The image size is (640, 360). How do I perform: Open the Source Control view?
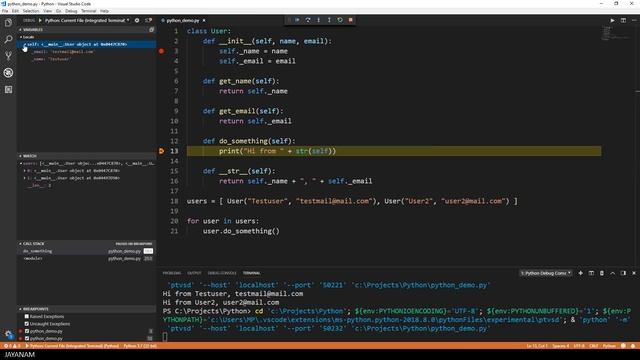click(x=8, y=56)
